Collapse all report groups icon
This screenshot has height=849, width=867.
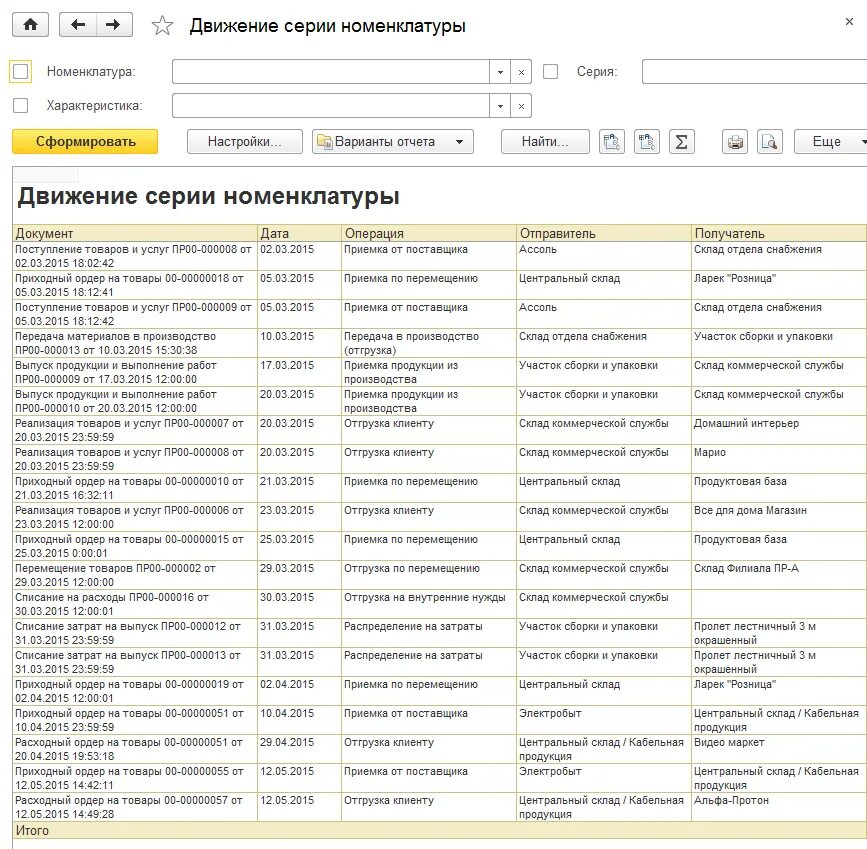click(612, 142)
